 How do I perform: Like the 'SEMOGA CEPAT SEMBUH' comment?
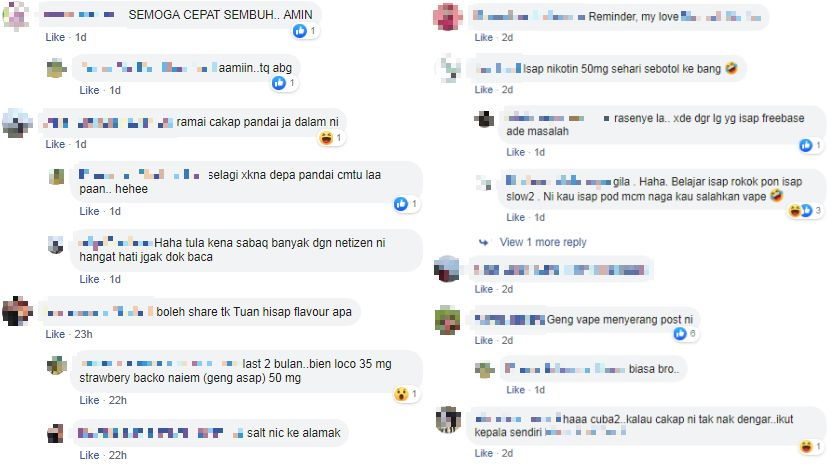[55, 37]
